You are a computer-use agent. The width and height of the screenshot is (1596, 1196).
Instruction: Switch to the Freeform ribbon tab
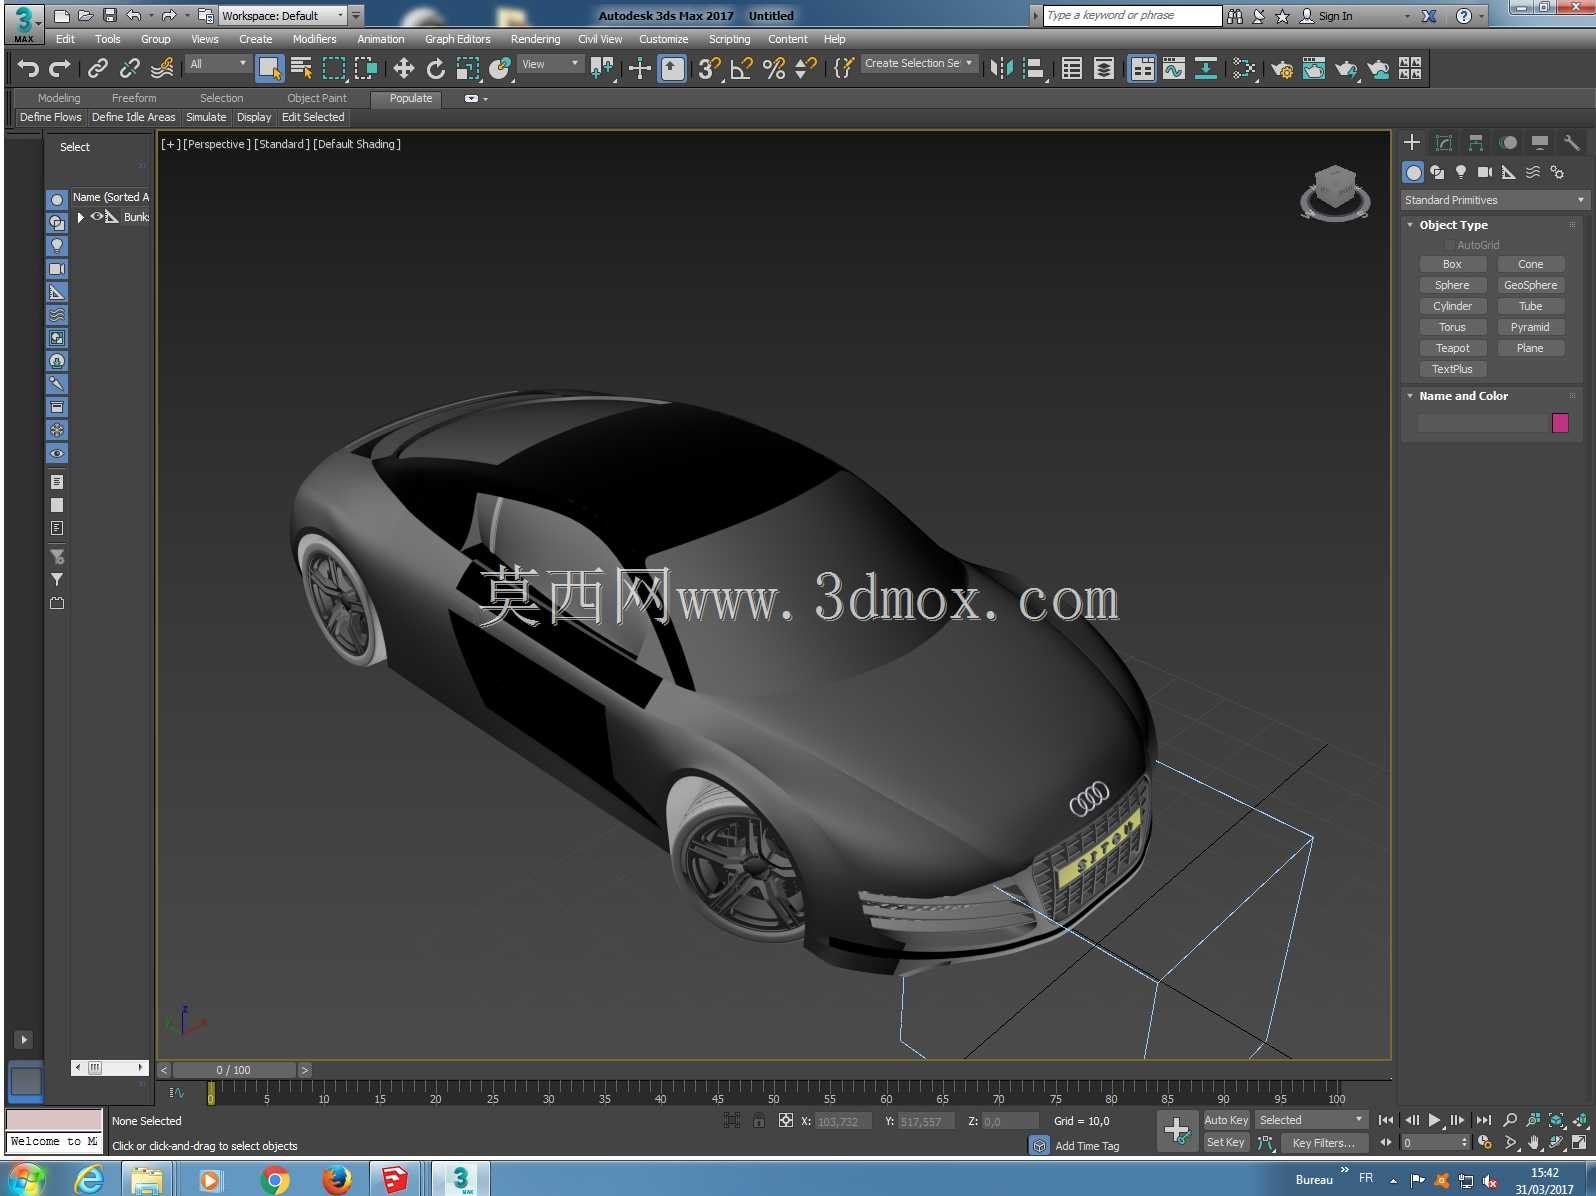134,98
